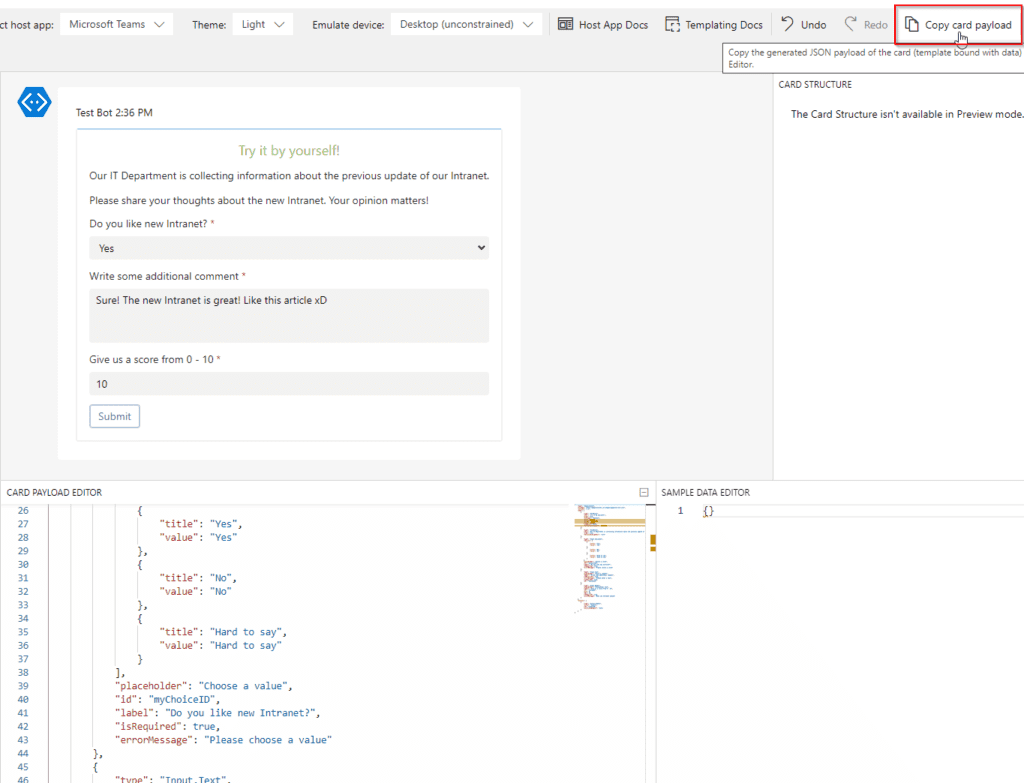This screenshot has width=1024, height=783.
Task: Click the blue Test Bot avatar icon
Action: 35,102
